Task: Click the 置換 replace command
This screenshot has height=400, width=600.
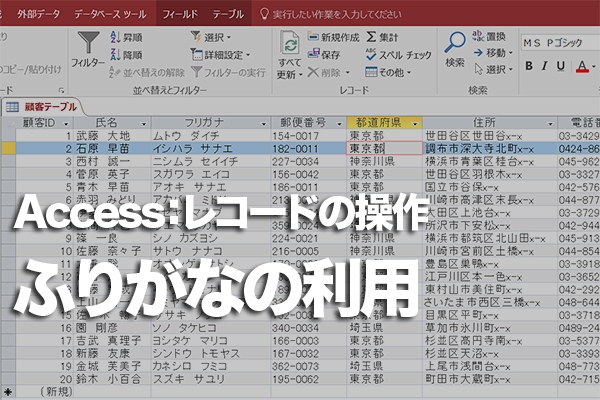Action: 489,36
